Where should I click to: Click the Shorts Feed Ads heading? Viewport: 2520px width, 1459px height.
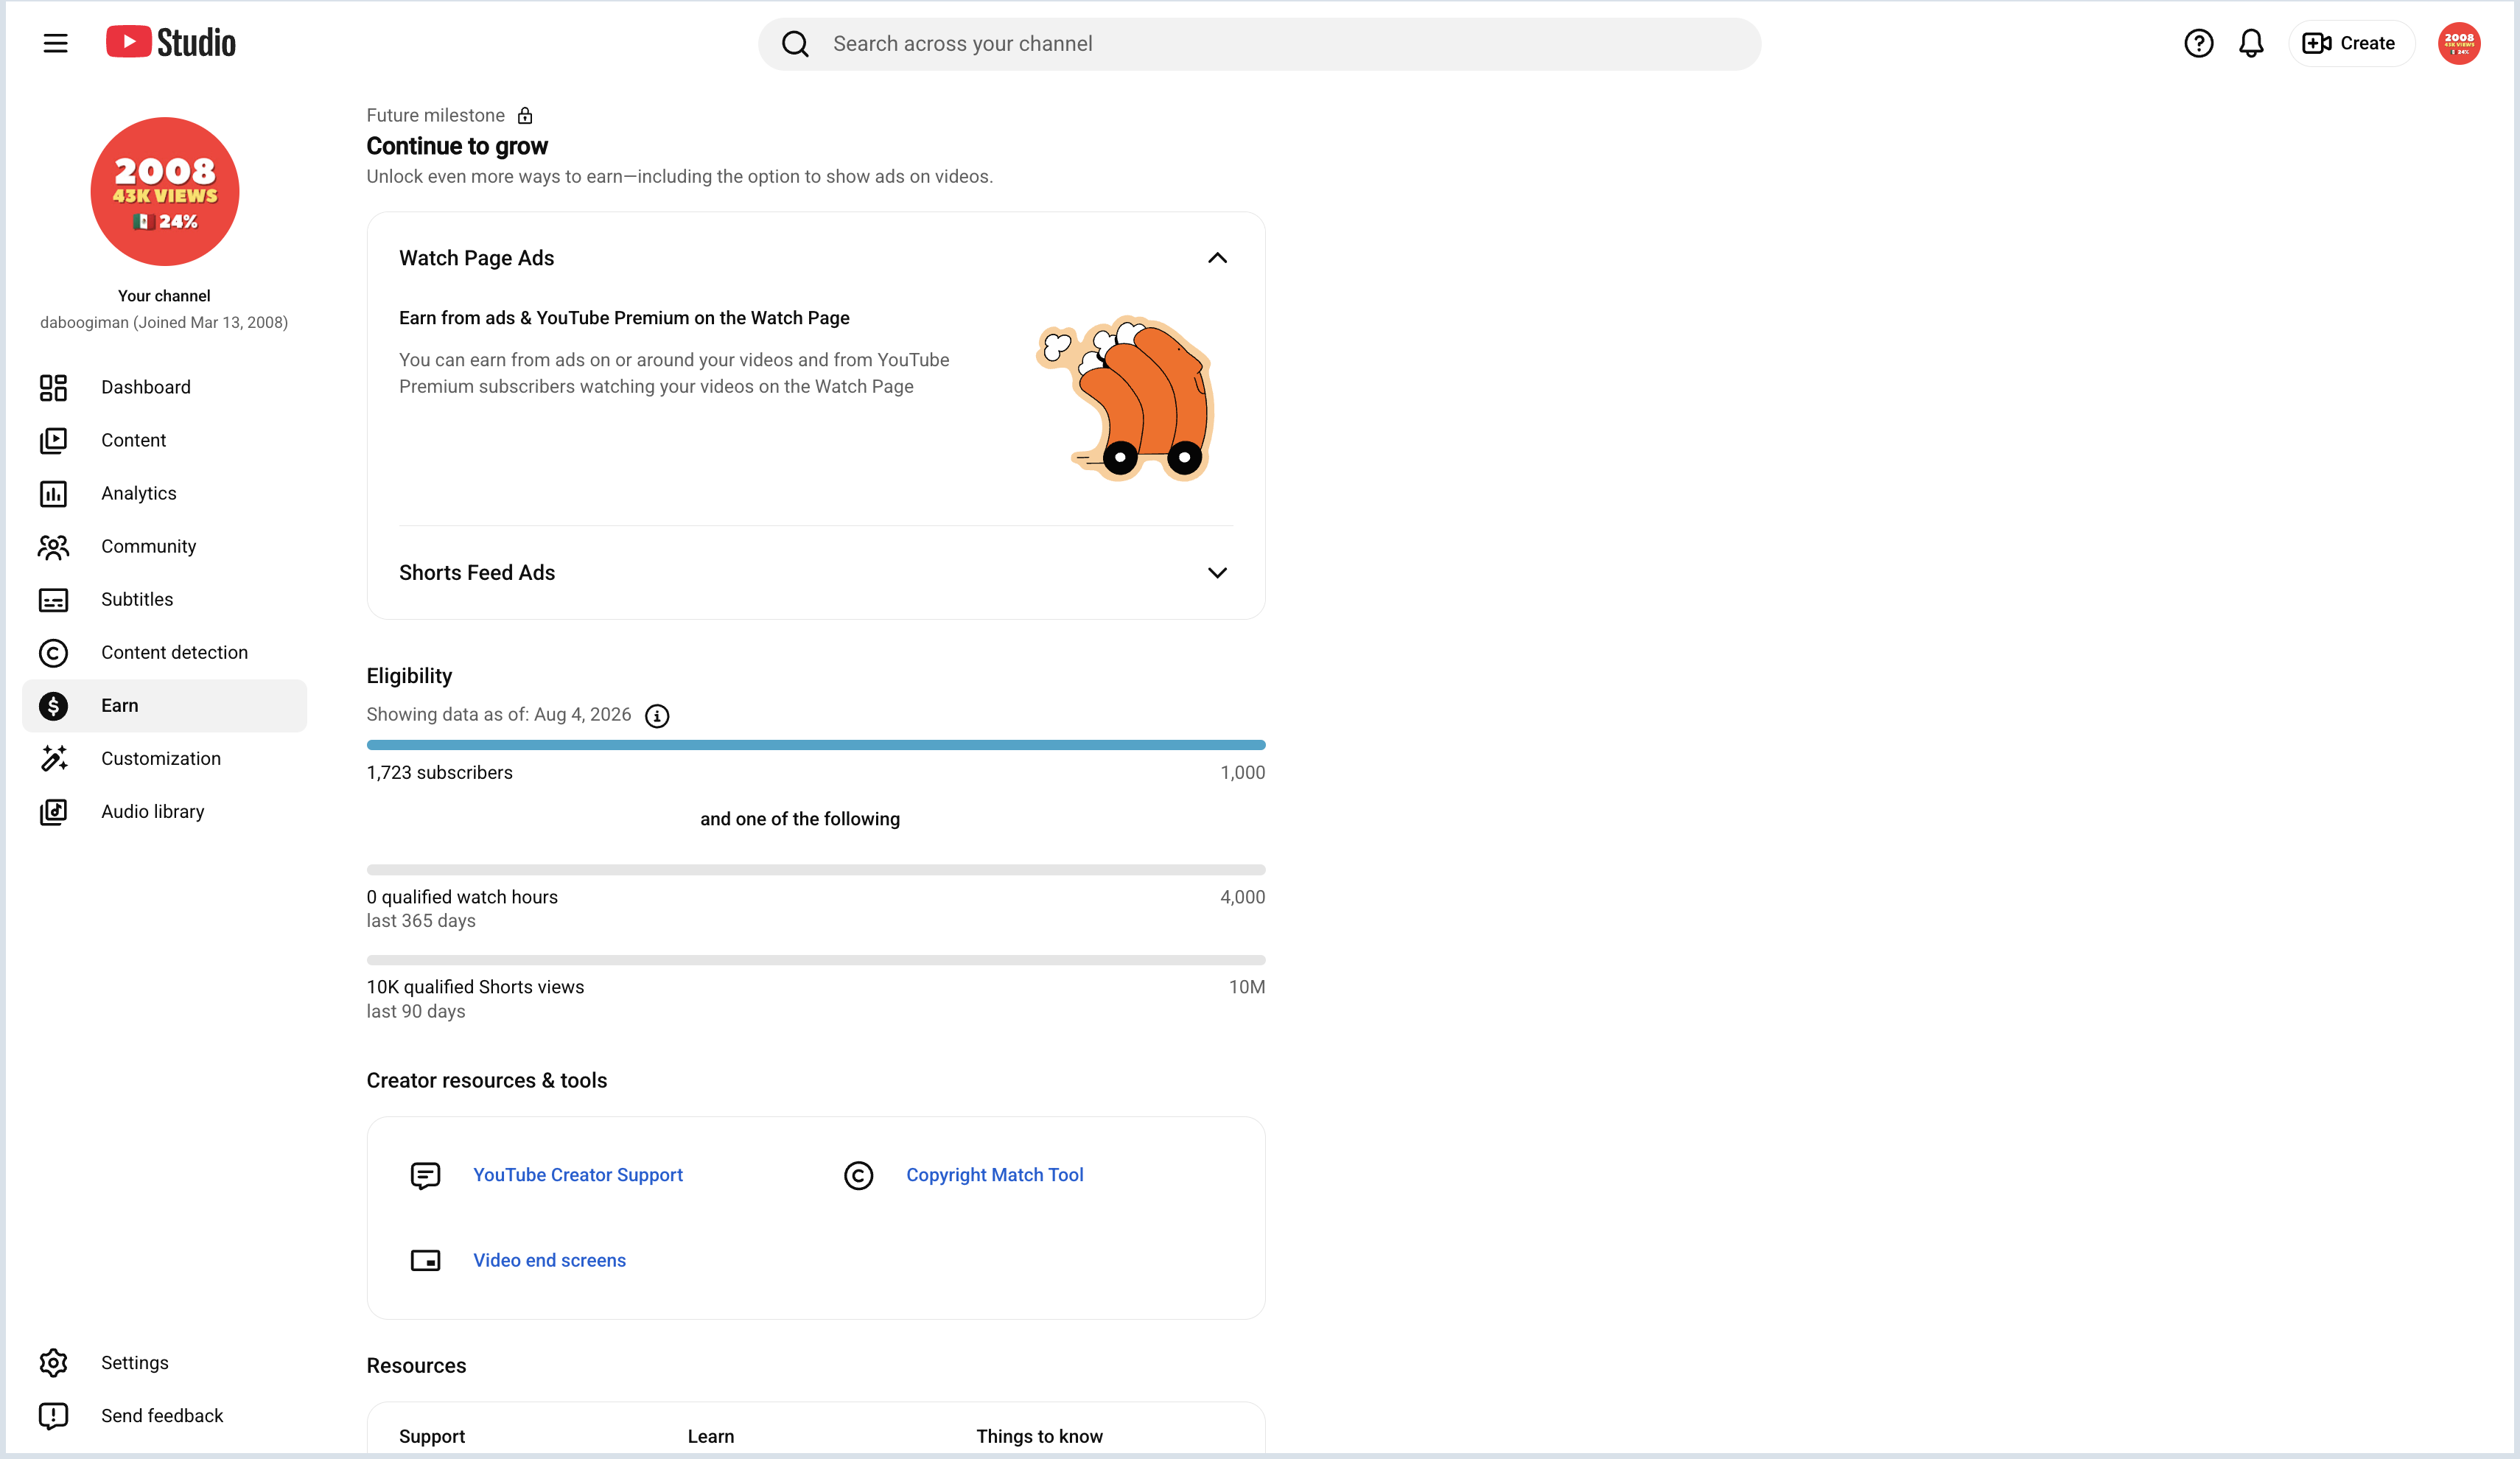(477, 573)
